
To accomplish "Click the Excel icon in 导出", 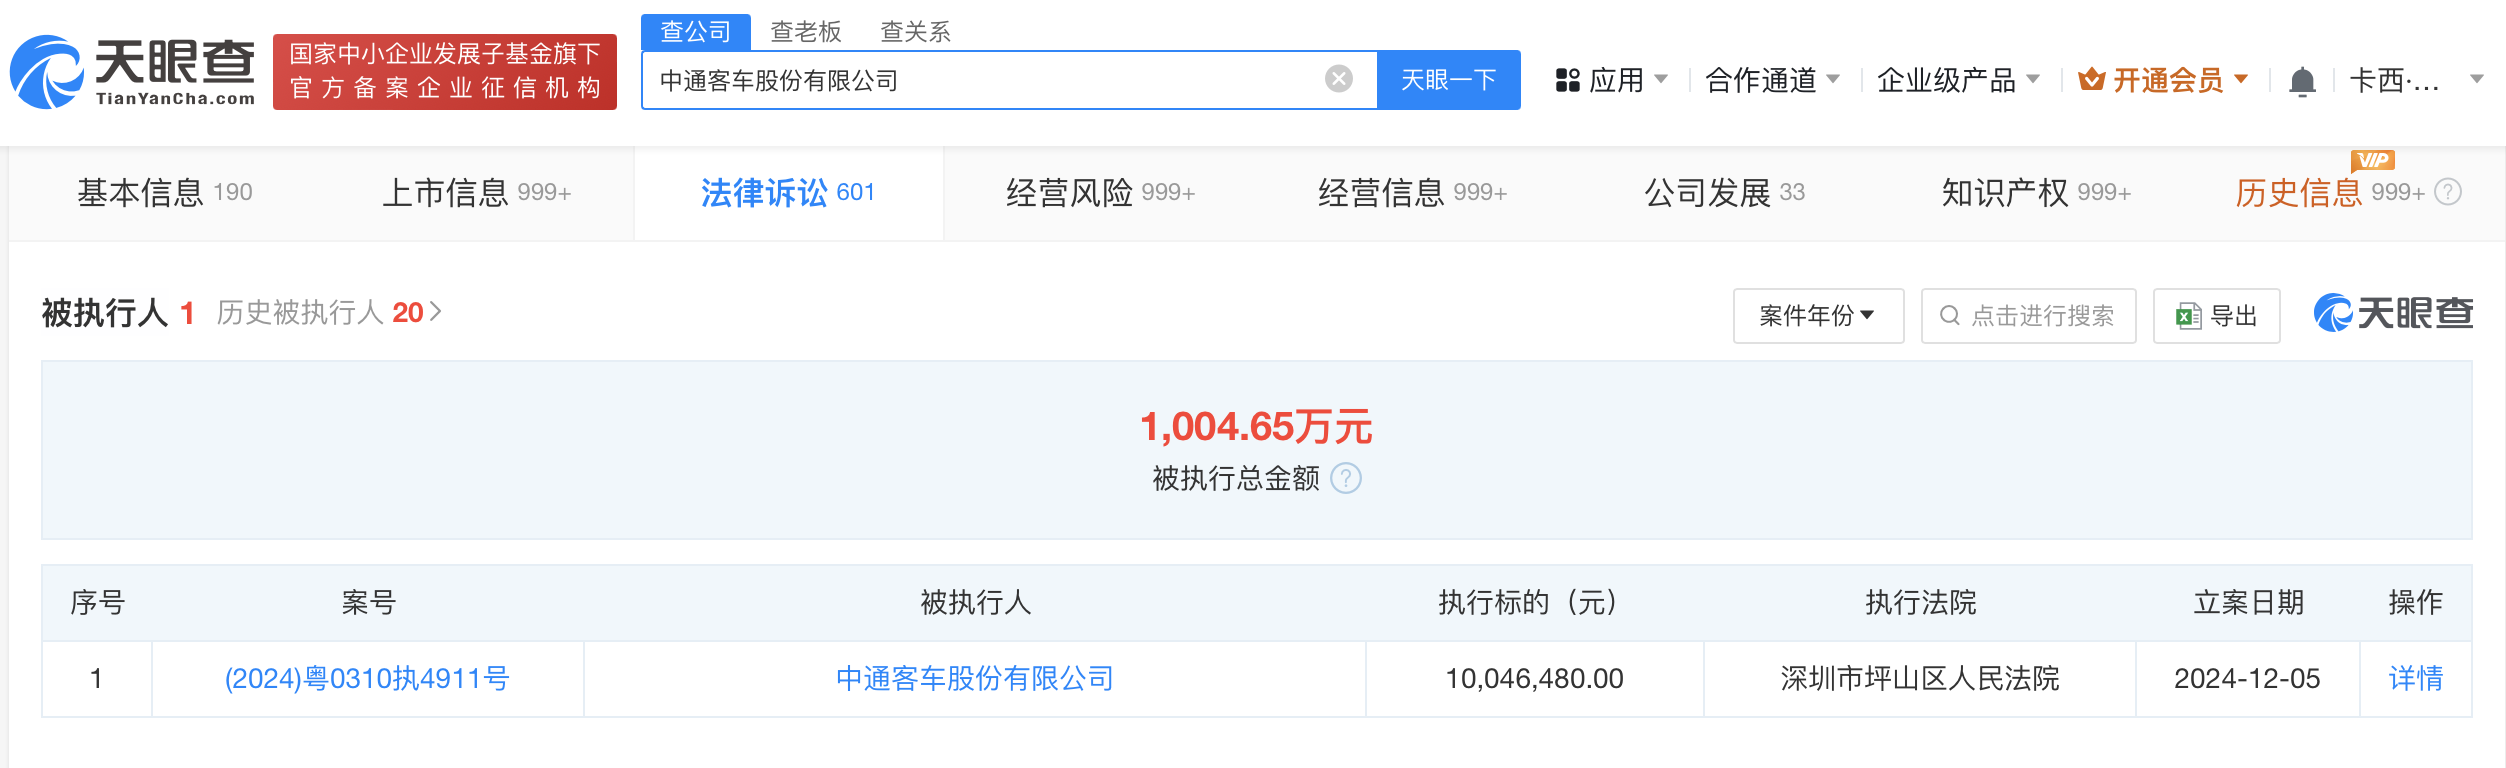I will click(2188, 316).
